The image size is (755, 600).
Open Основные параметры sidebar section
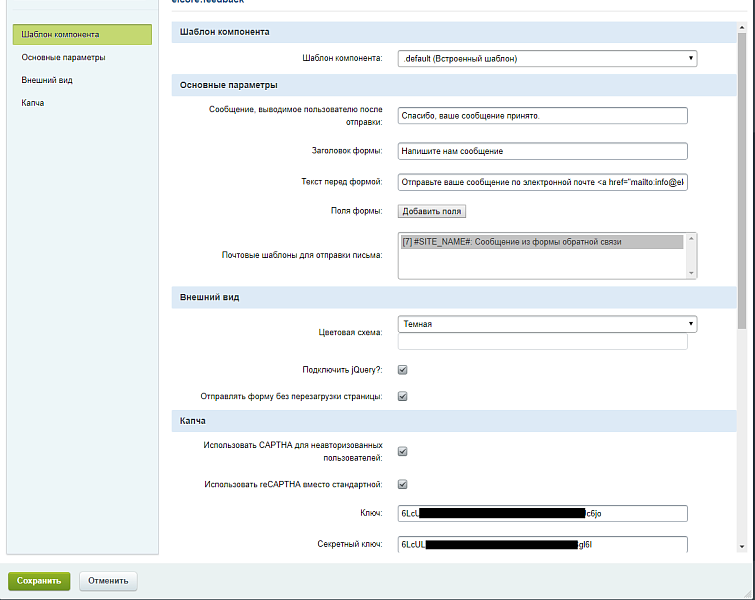pyautogui.click(x=64, y=57)
